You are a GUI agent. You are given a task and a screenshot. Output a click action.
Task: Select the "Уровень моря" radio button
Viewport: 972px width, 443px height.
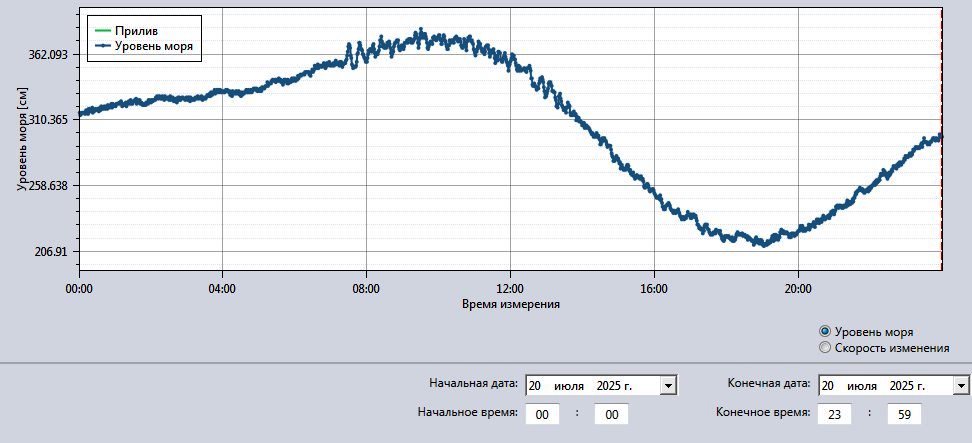pos(825,332)
